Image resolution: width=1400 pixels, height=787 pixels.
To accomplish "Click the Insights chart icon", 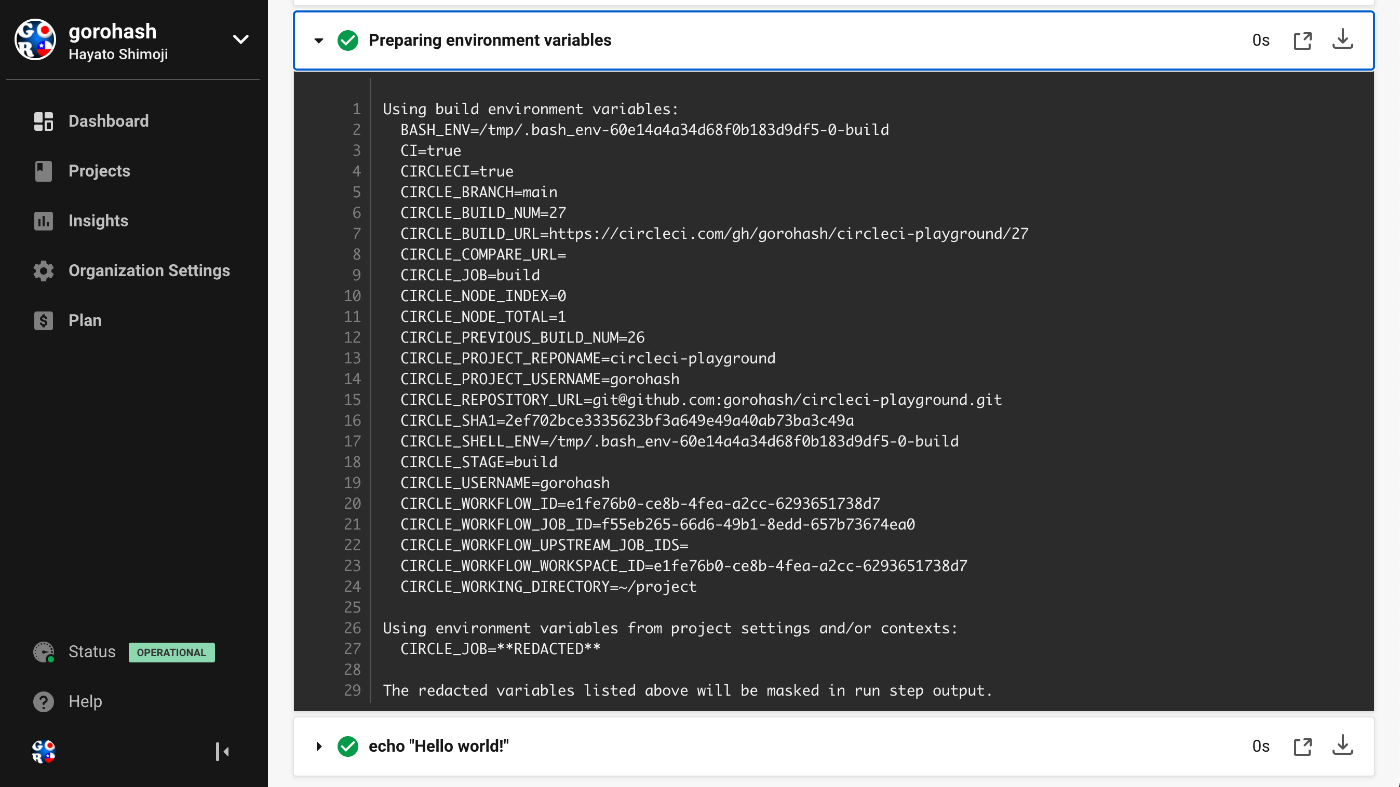I will (43, 221).
